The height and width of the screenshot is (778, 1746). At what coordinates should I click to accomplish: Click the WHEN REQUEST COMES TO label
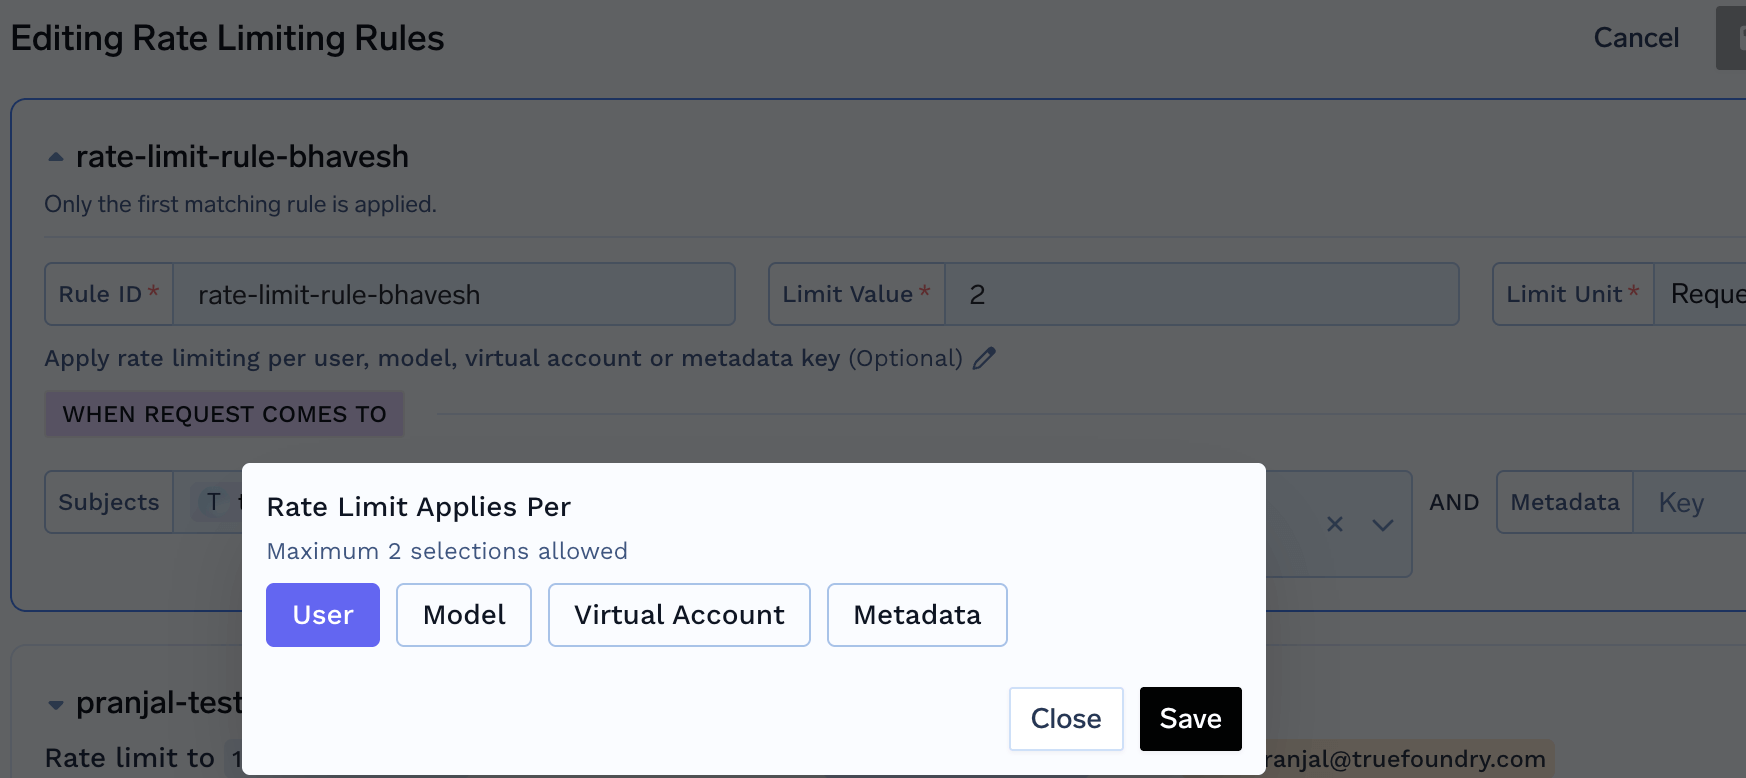224,413
